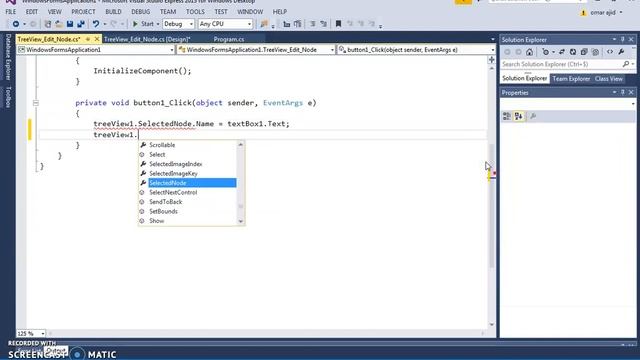Open the VIEW menu

pyautogui.click(x=54, y=12)
